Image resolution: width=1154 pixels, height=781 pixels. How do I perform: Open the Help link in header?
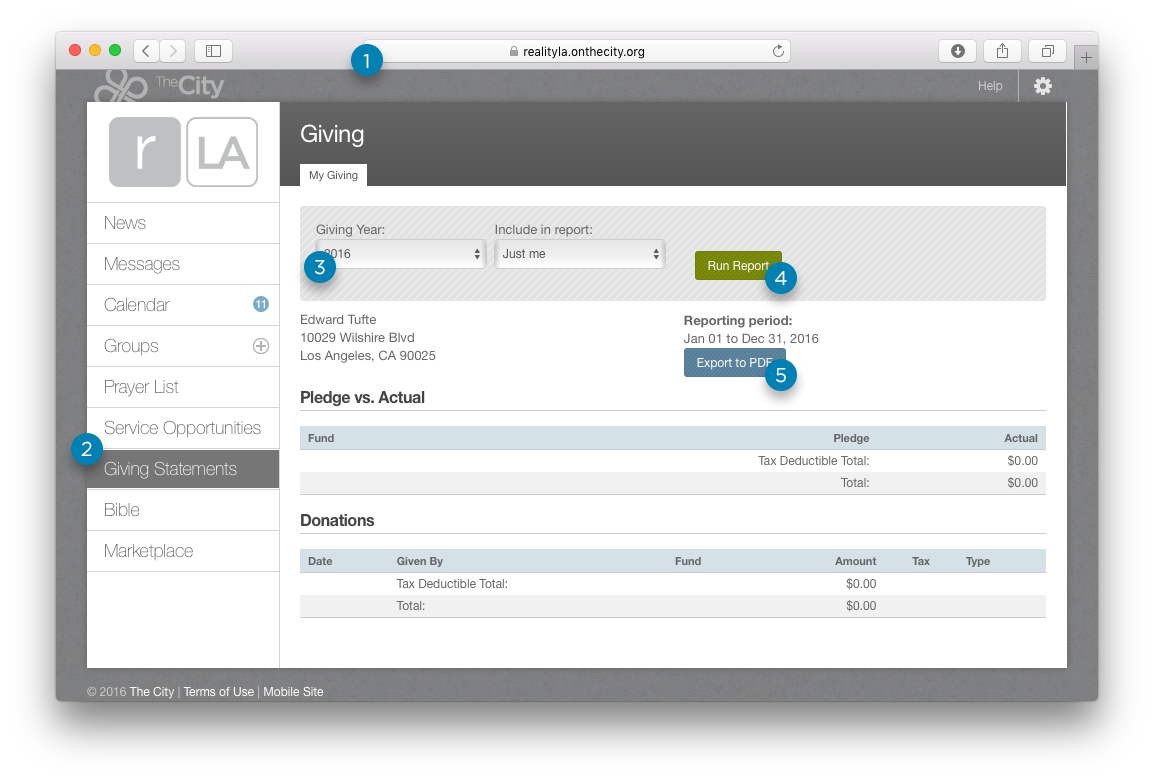click(990, 86)
